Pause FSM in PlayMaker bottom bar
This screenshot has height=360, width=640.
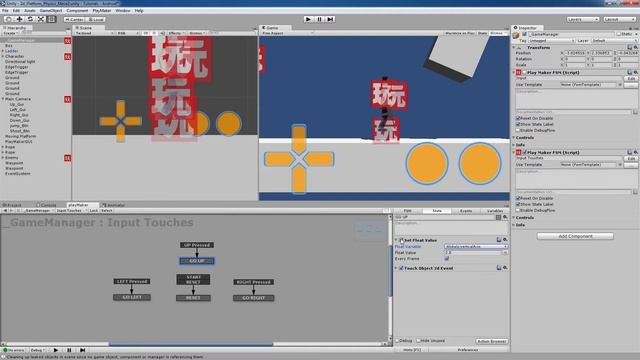[x=69, y=350]
